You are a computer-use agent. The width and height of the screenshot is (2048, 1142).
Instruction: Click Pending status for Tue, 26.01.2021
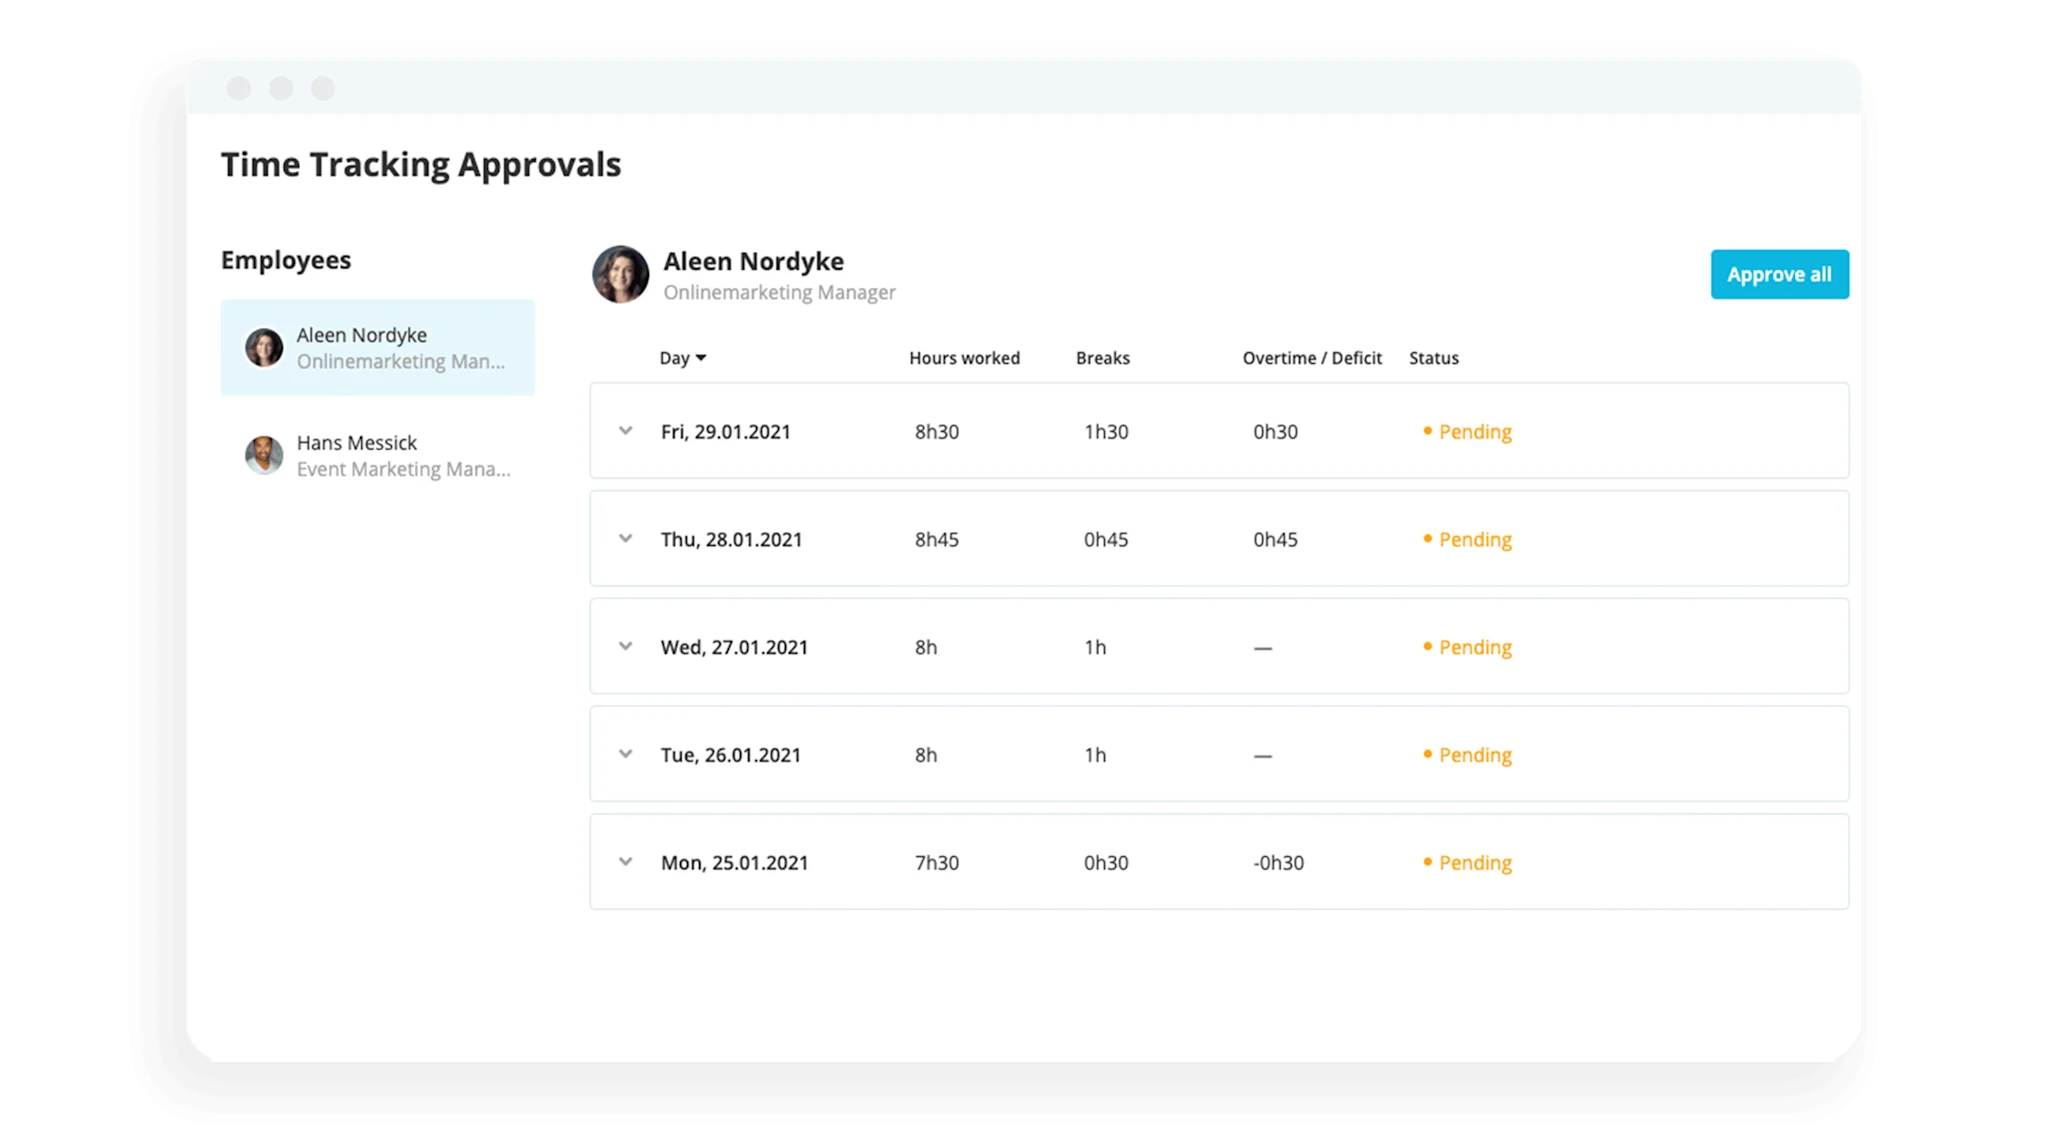tap(1474, 755)
